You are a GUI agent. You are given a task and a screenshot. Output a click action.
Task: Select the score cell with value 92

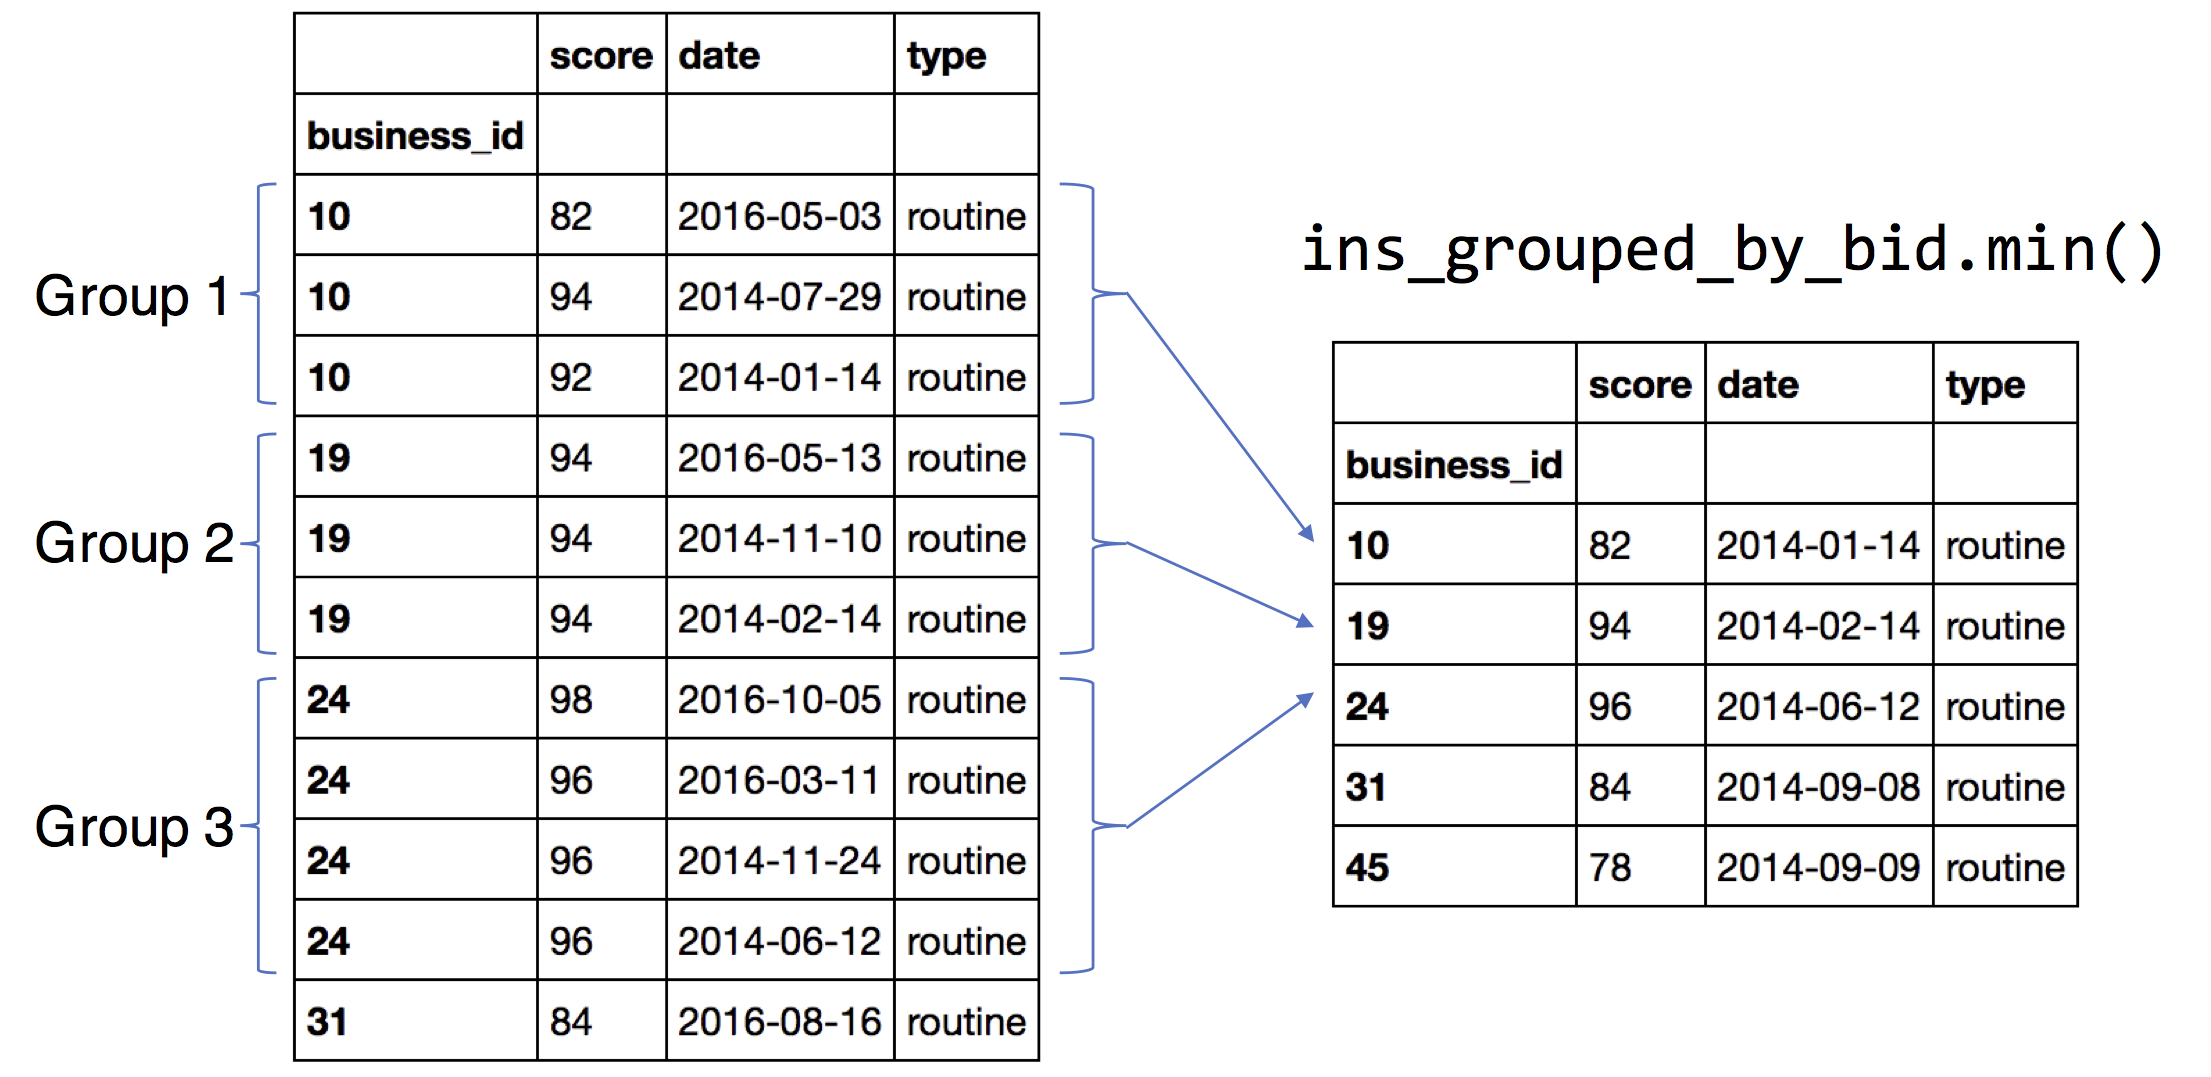pos(571,378)
